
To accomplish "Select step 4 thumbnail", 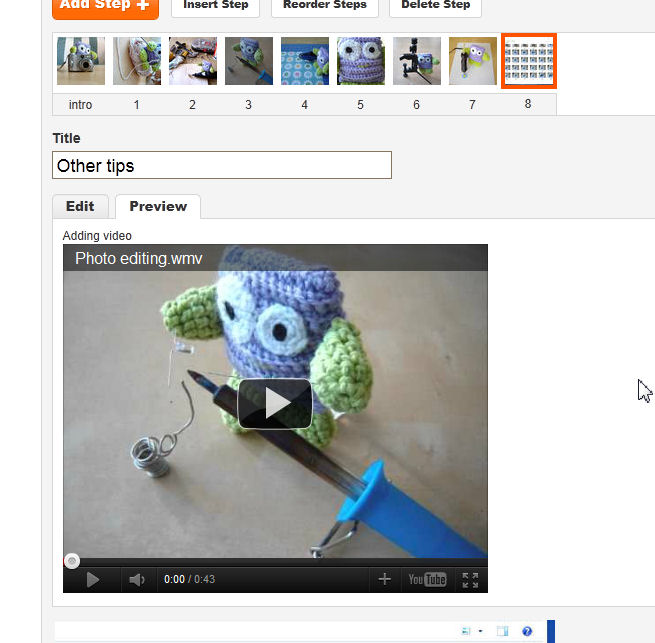I will [305, 61].
